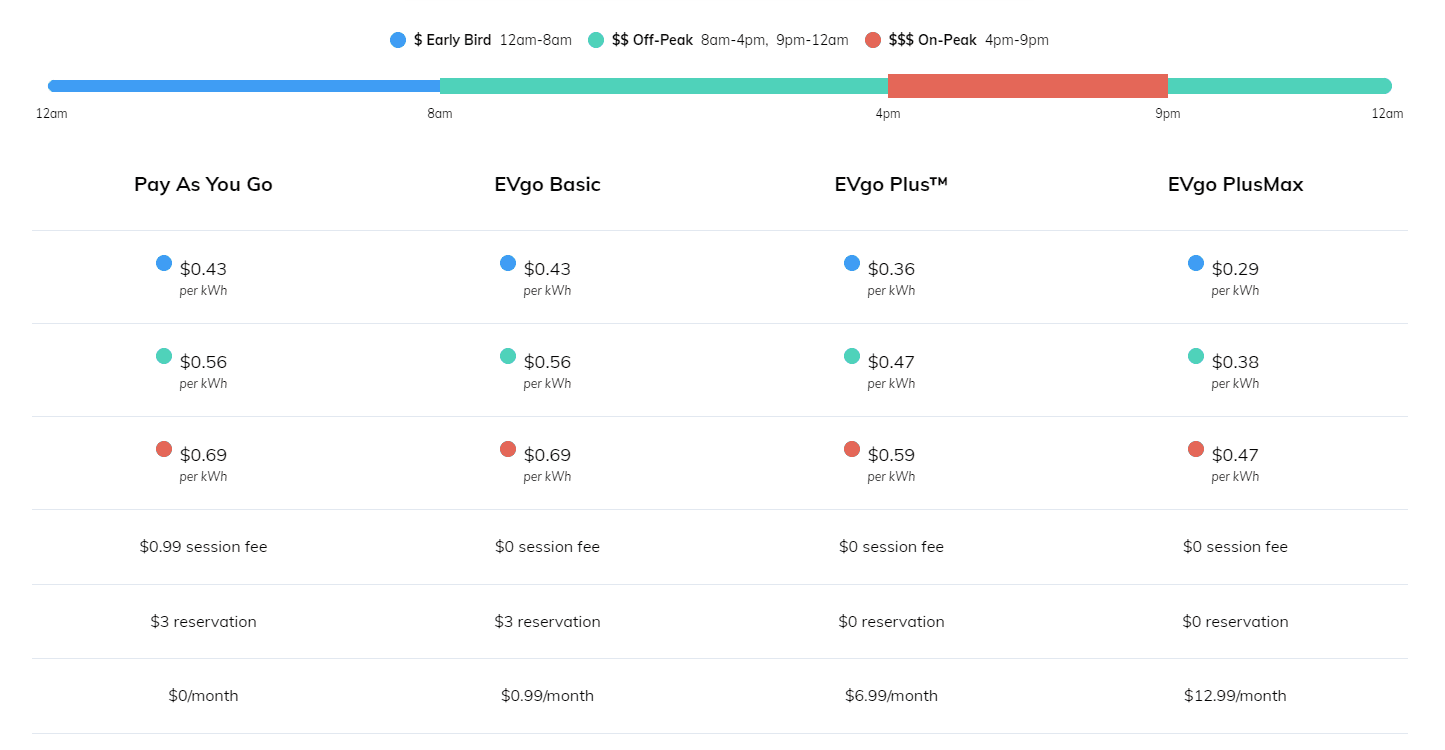Click the red On-Peak legend dot
Image resolution: width=1445 pixels, height=750 pixels.
[x=873, y=40]
